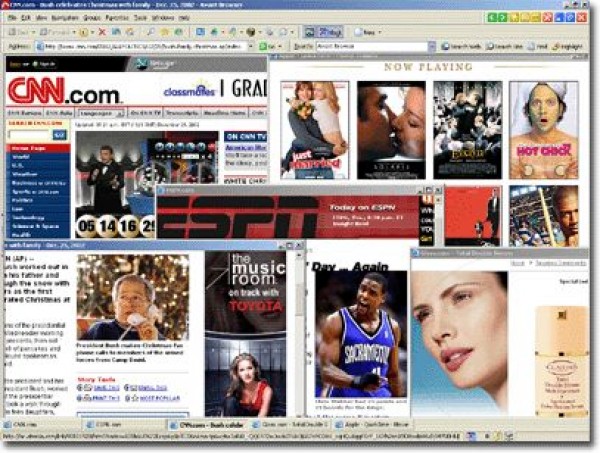The width and height of the screenshot is (600, 453).
Task: Click the page icon in the address bar
Action: click(40, 46)
